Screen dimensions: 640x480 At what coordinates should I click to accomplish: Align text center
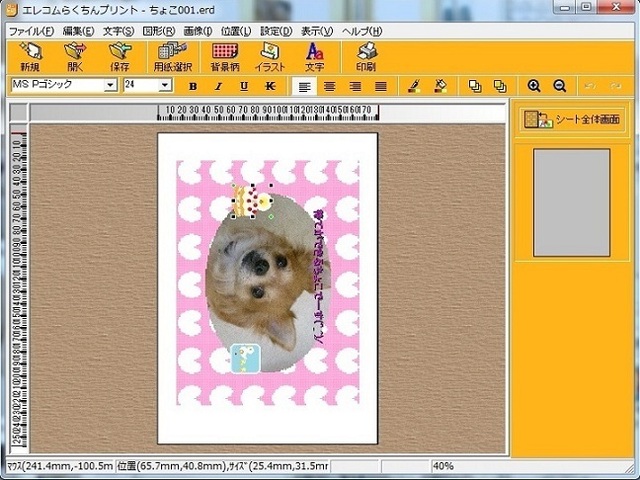click(x=329, y=86)
